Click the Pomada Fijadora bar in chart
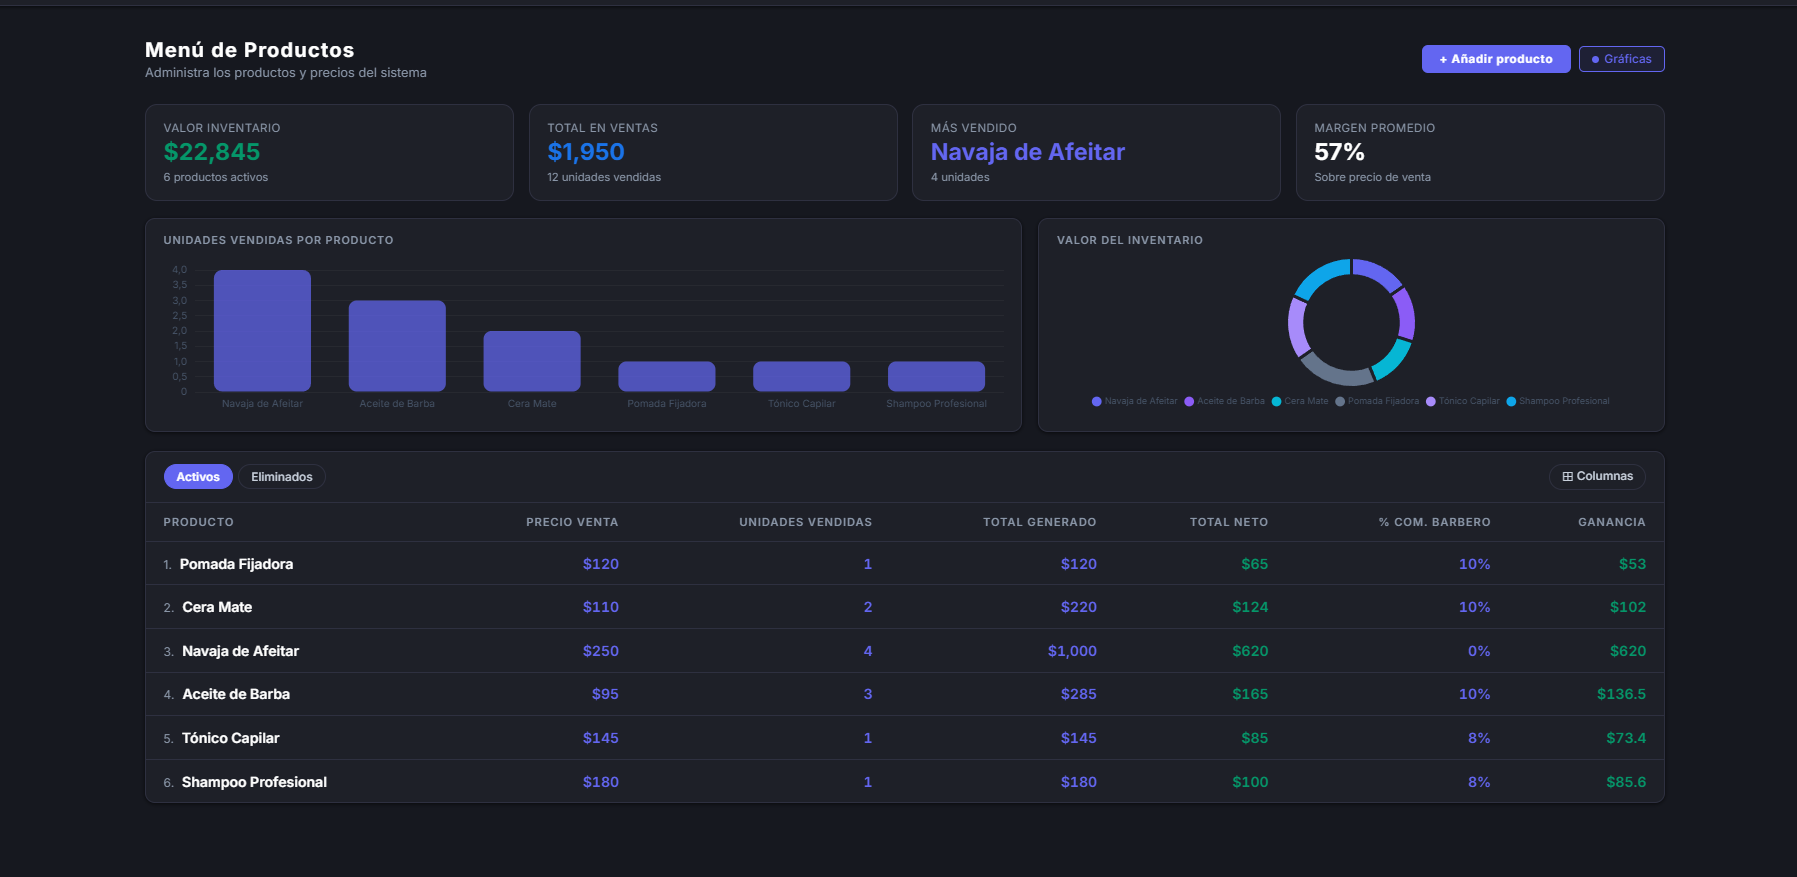1797x877 pixels. point(667,376)
